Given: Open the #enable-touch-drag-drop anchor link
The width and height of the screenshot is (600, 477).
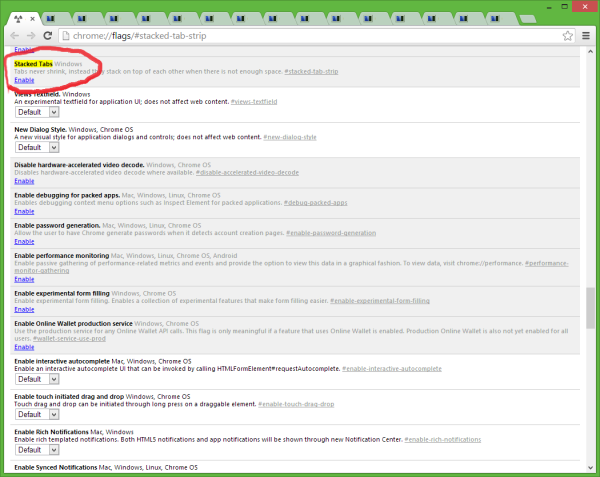Looking at the screenshot, I should [296, 404].
